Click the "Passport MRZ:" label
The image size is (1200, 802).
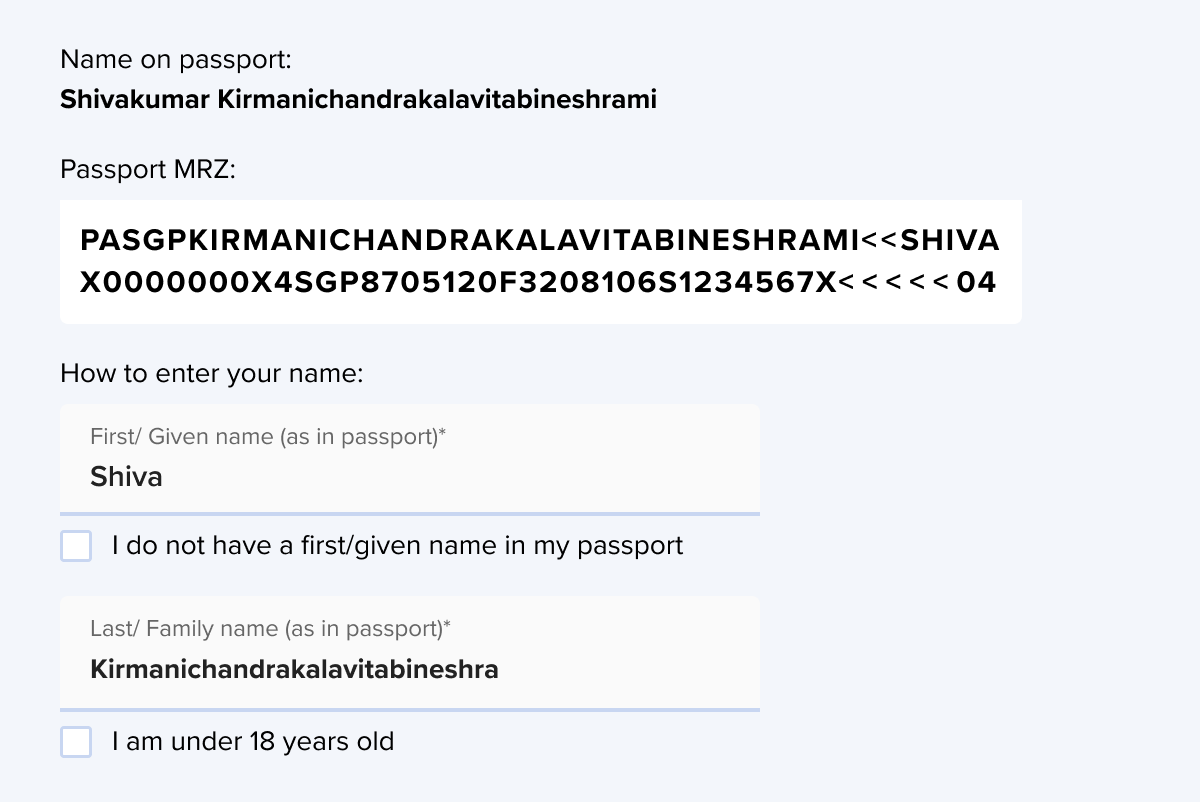coord(148,169)
